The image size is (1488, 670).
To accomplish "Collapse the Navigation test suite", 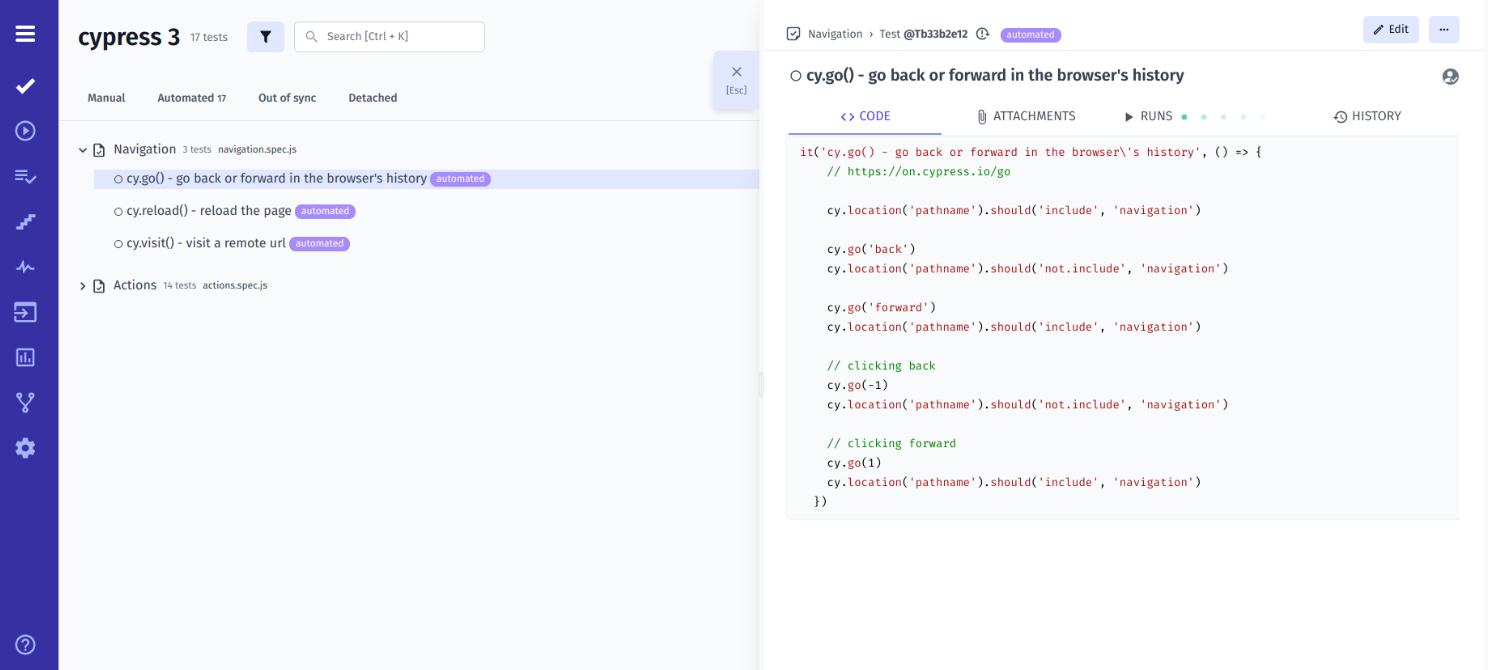I will tap(83, 148).
